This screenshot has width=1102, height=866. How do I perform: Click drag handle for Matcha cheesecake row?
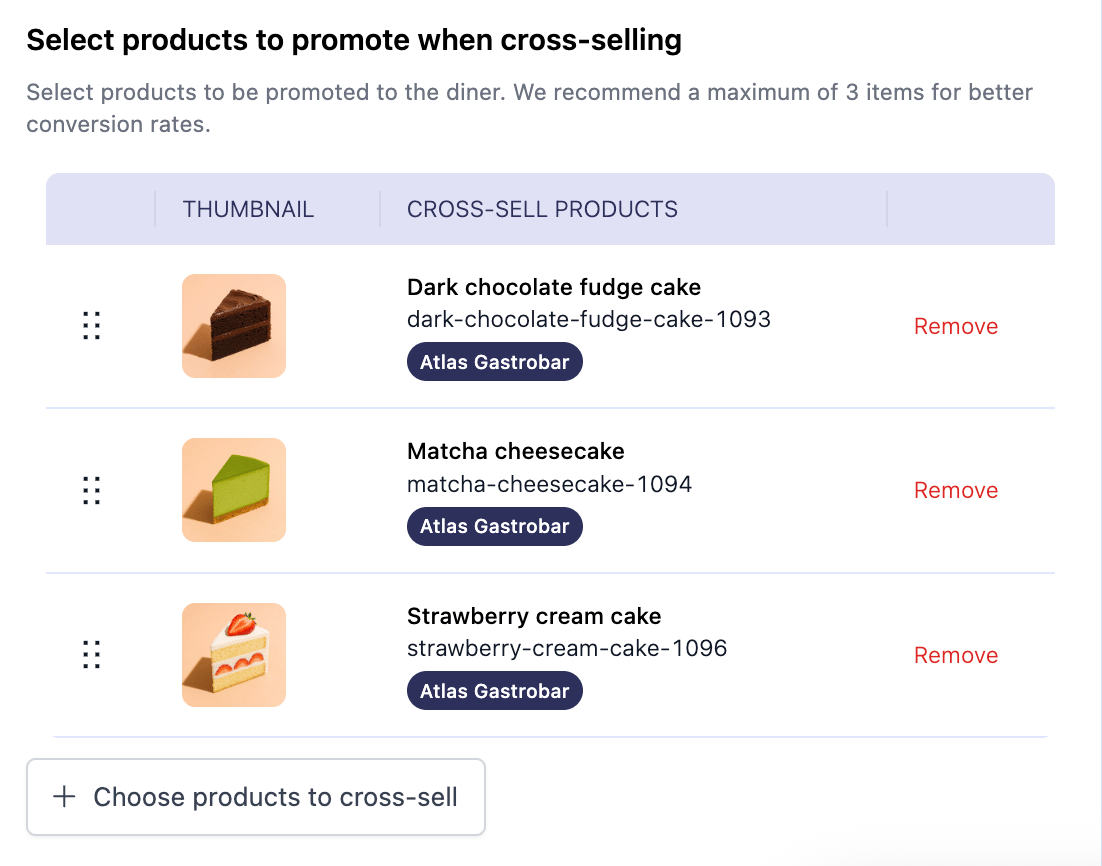pyautogui.click(x=91, y=490)
